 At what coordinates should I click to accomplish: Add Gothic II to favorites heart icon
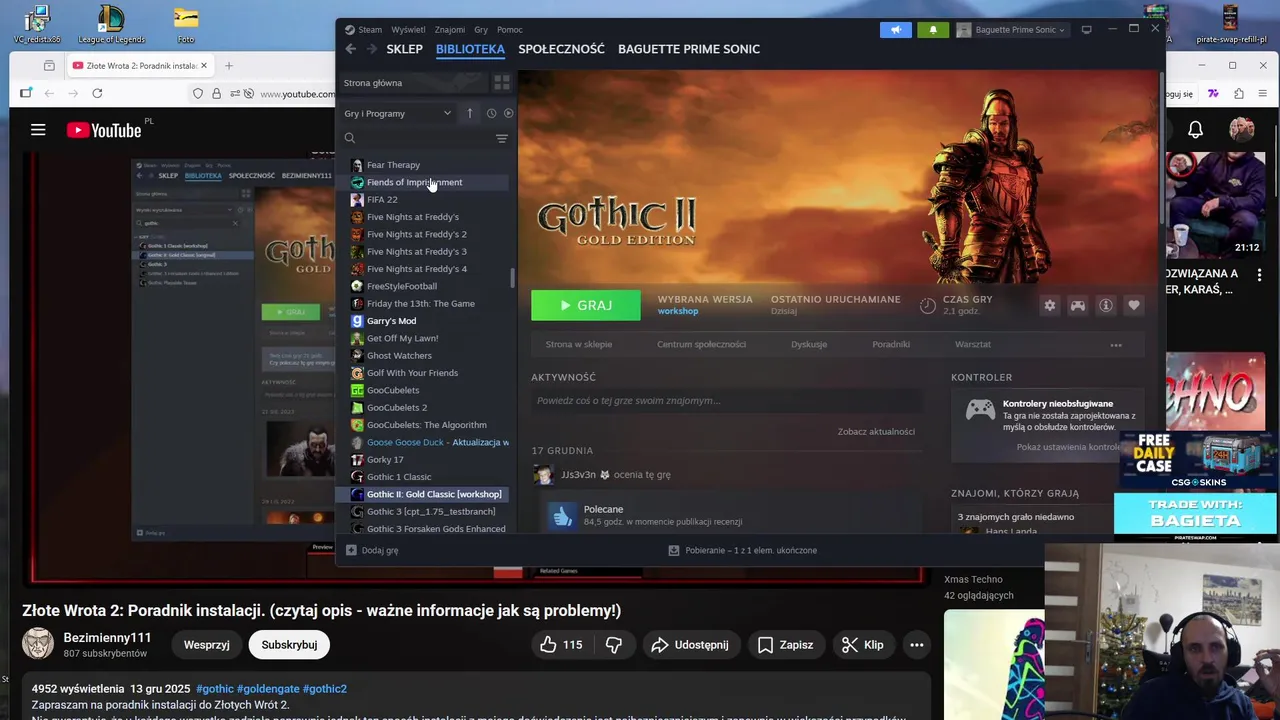pyautogui.click(x=1134, y=305)
